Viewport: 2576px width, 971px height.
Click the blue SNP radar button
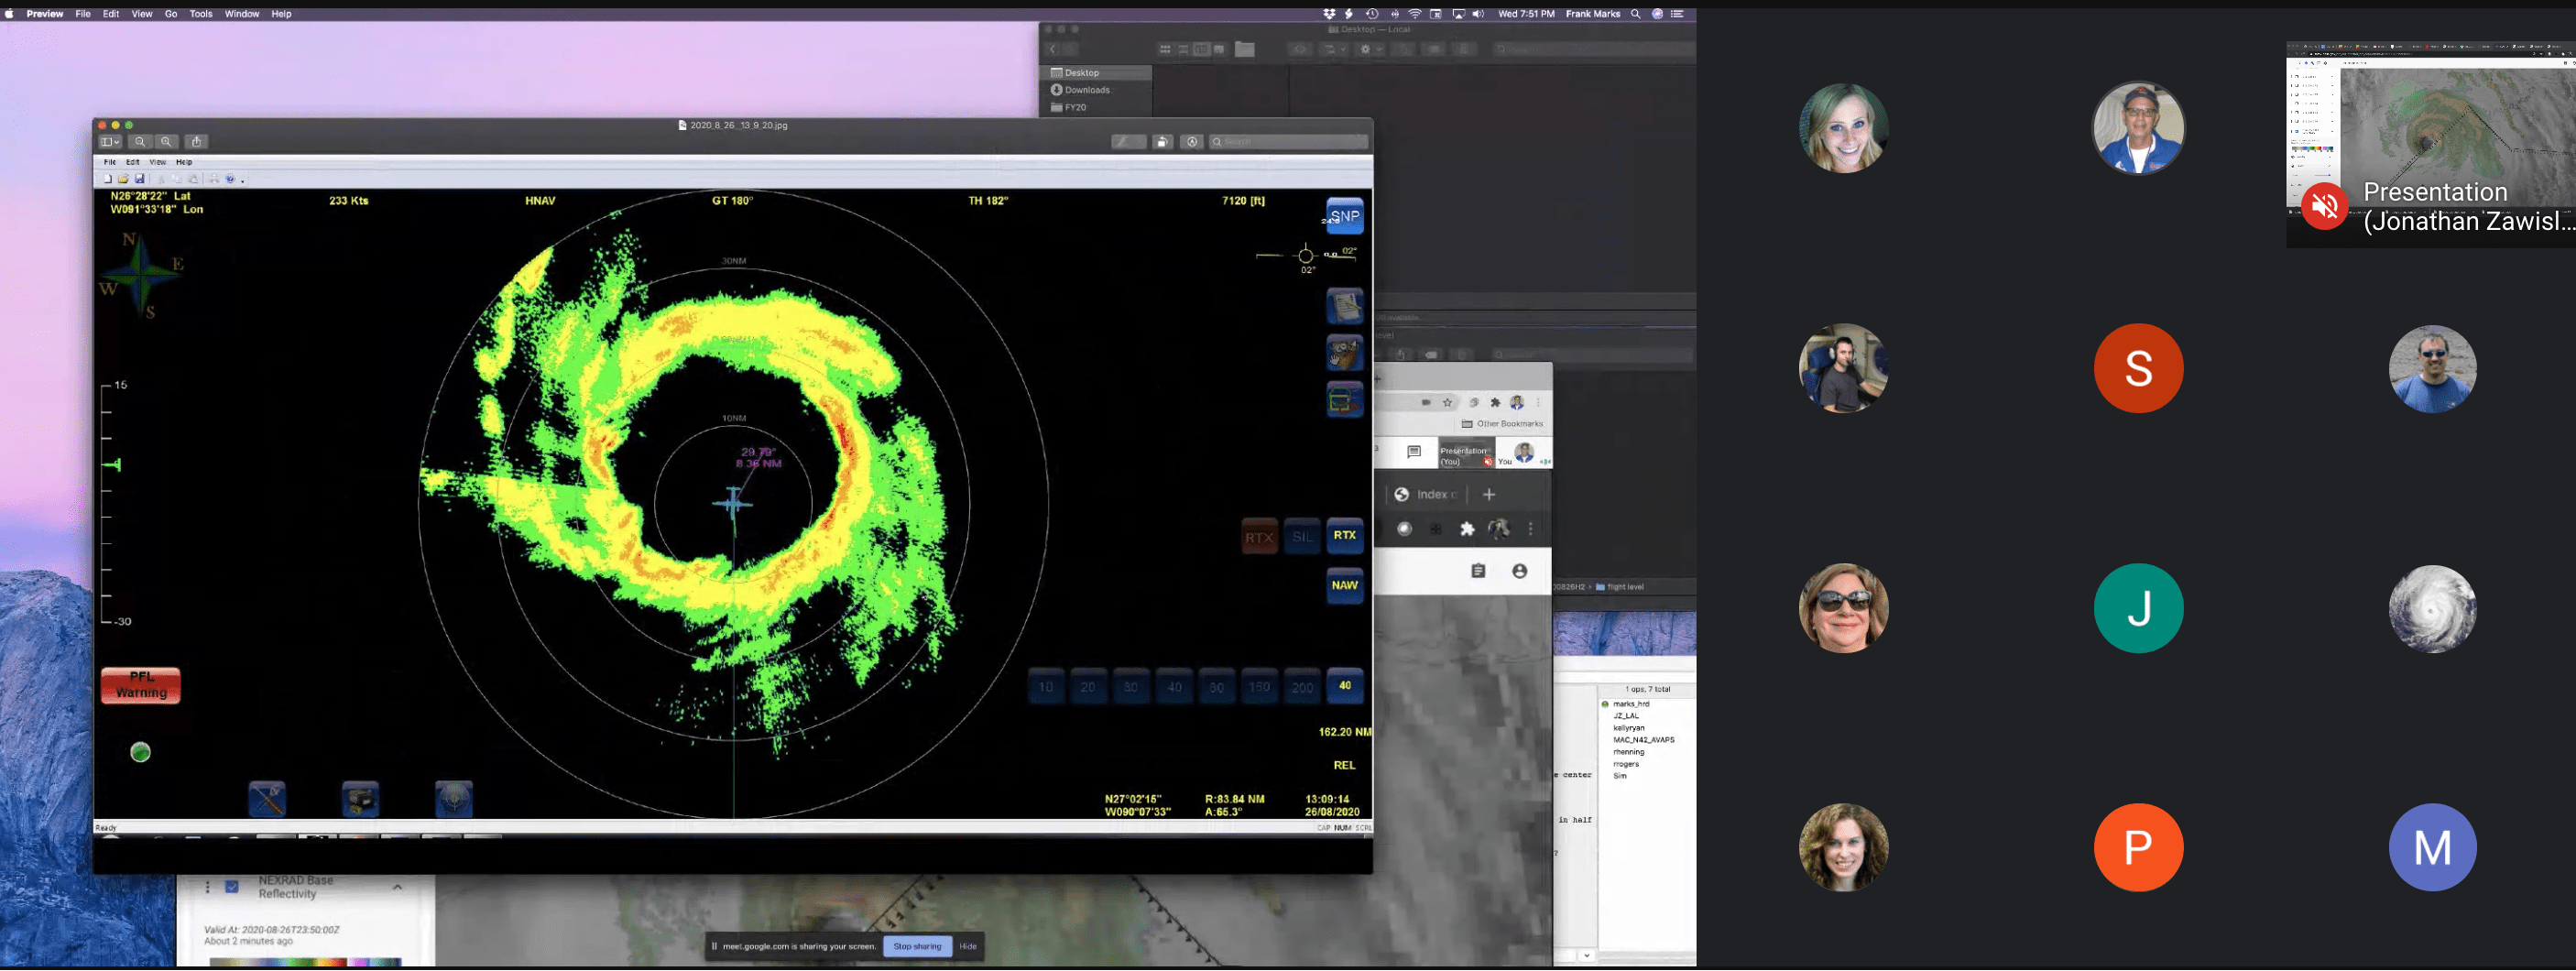point(1345,216)
